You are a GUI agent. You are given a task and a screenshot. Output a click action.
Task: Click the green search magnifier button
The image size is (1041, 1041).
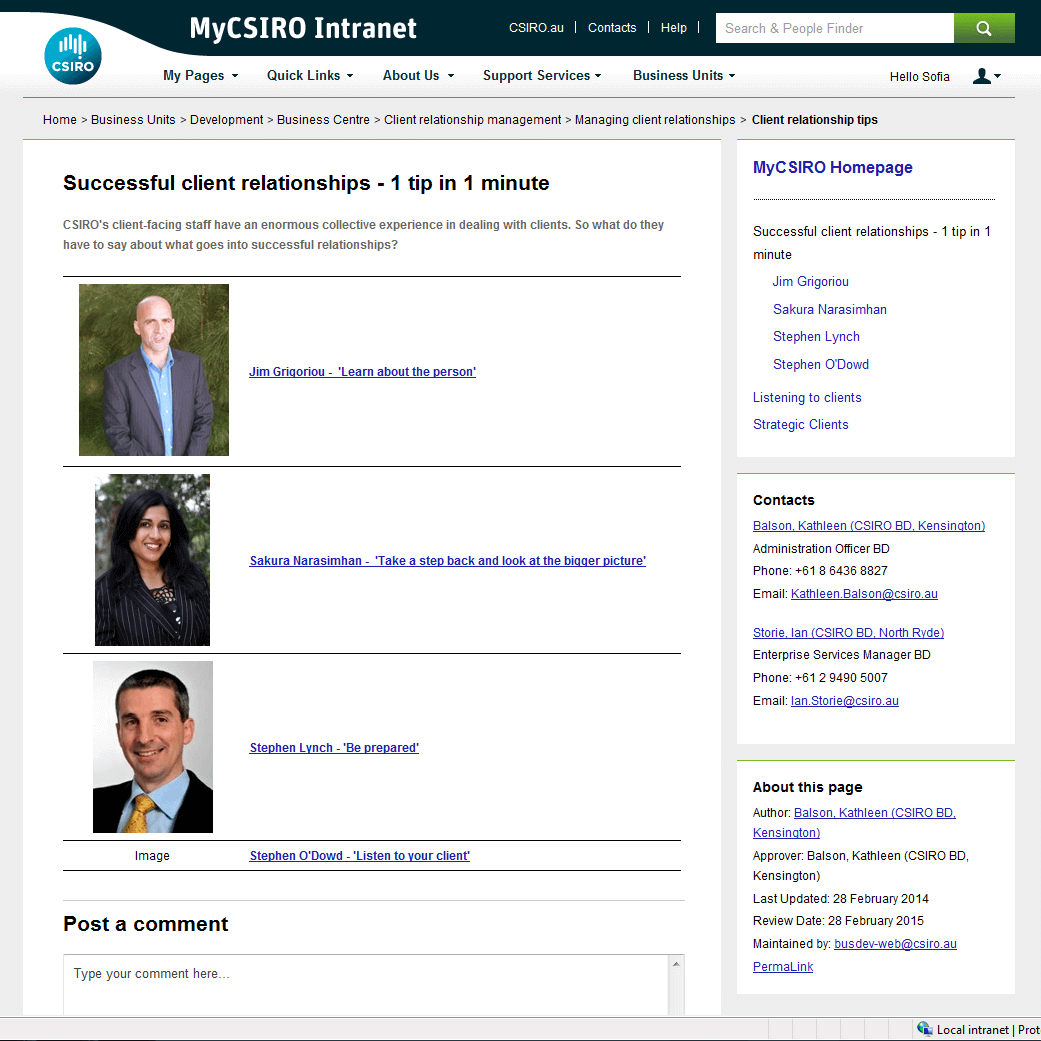pyautogui.click(x=984, y=28)
